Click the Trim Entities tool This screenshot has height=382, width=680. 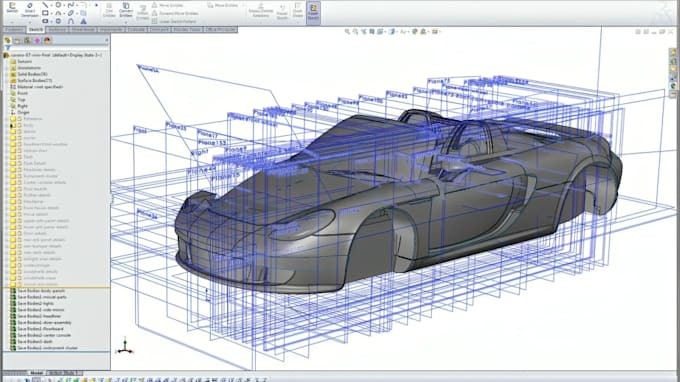click(109, 10)
